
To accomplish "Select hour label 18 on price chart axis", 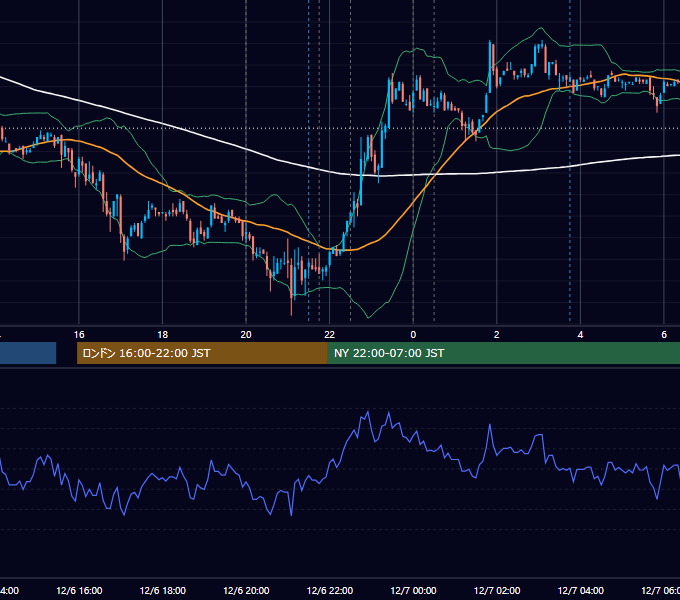I will pyautogui.click(x=163, y=335).
